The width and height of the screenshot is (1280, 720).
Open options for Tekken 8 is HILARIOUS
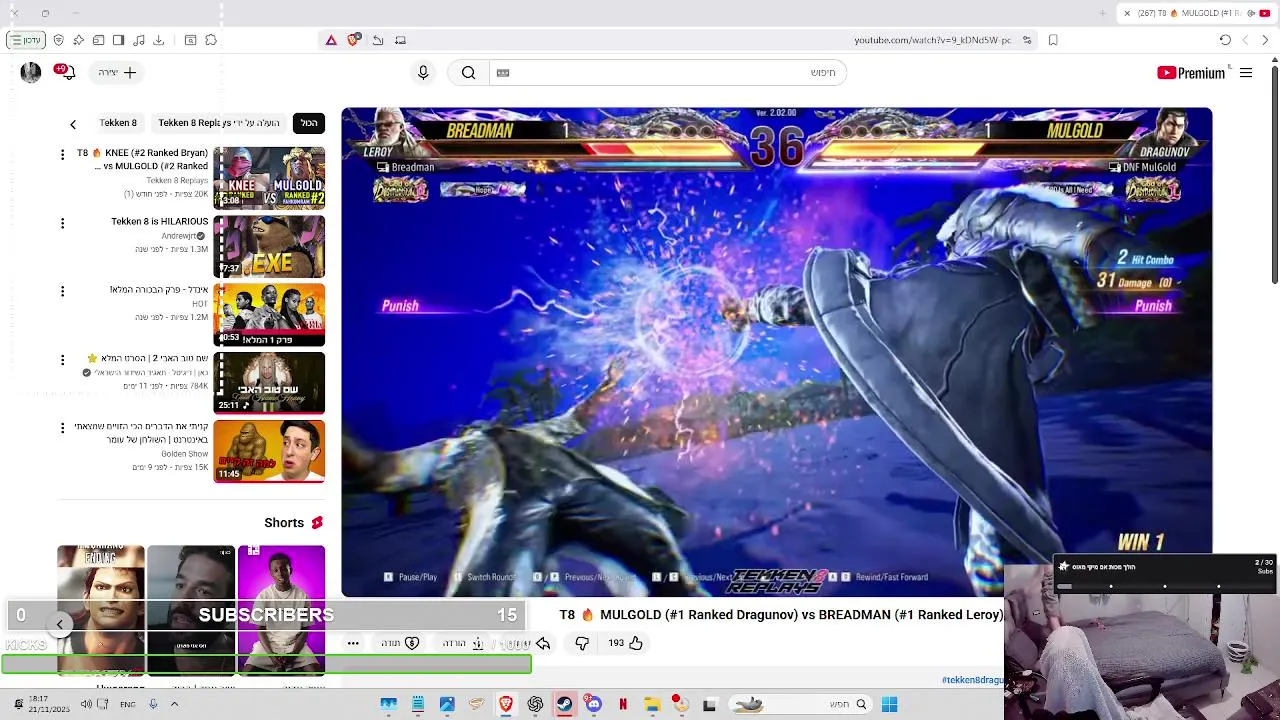point(62,223)
